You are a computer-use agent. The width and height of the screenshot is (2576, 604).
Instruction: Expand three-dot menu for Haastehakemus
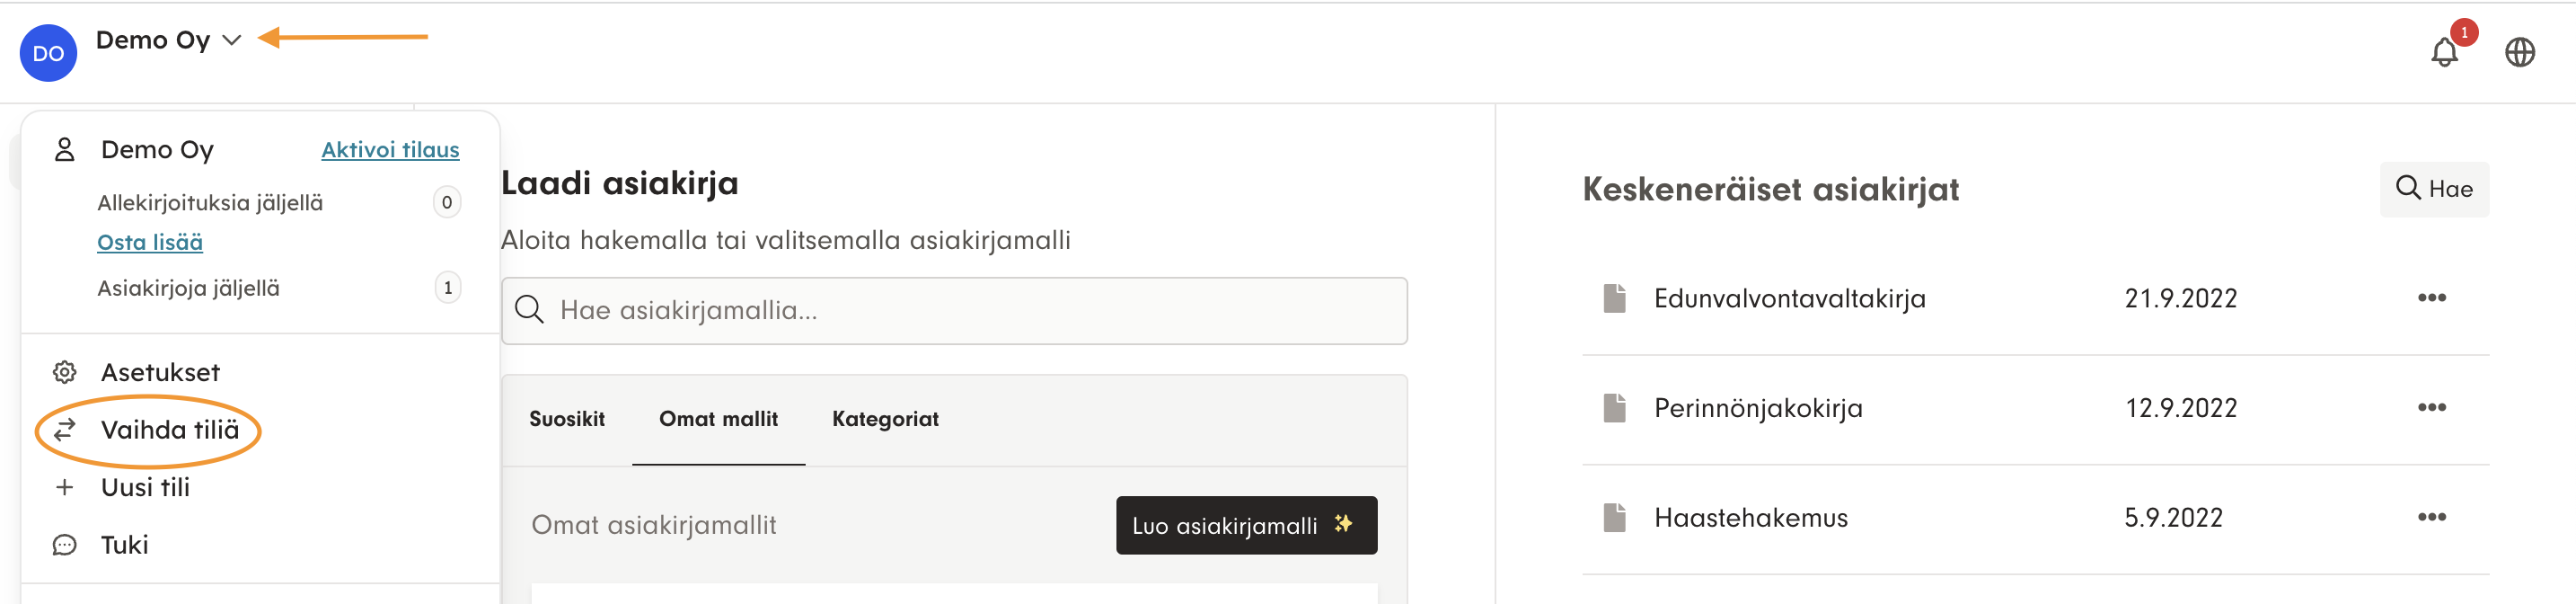click(x=2431, y=518)
